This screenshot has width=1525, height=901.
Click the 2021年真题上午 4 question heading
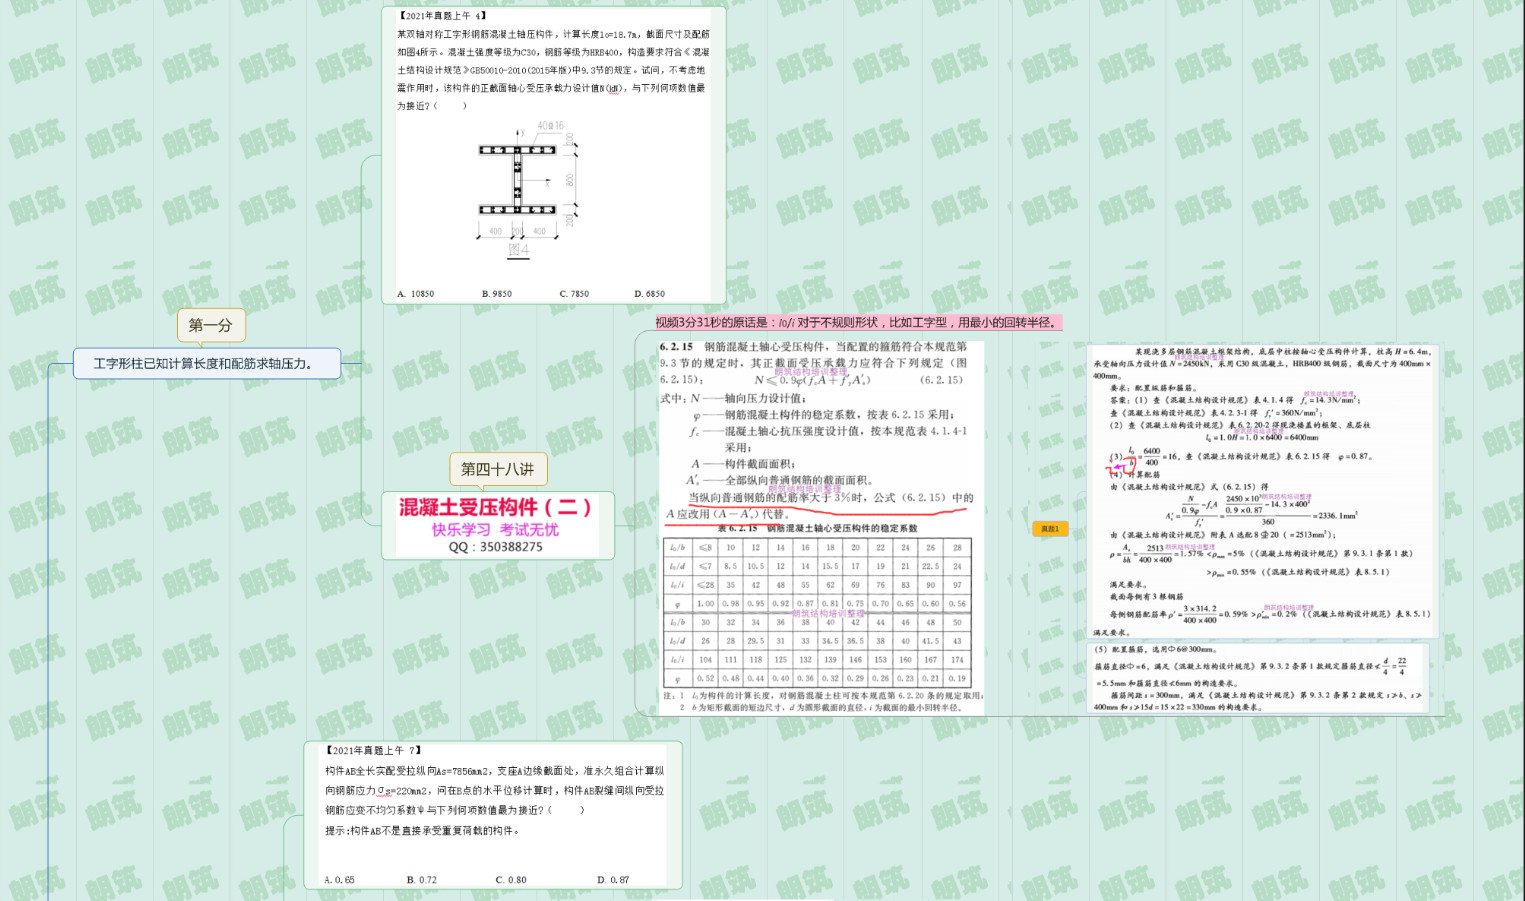click(443, 16)
